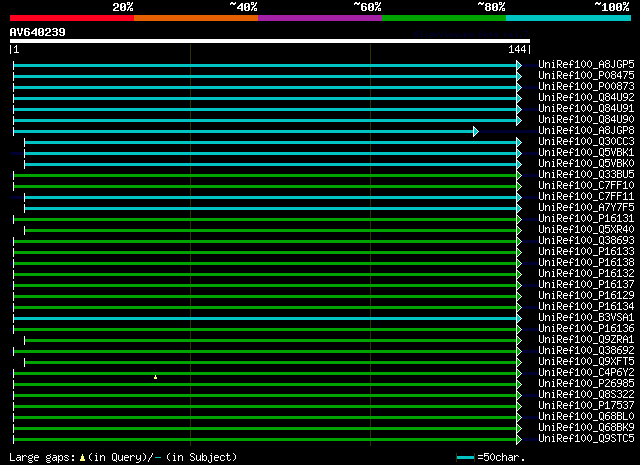Open hit UniRef100_P00873

(586, 87)
